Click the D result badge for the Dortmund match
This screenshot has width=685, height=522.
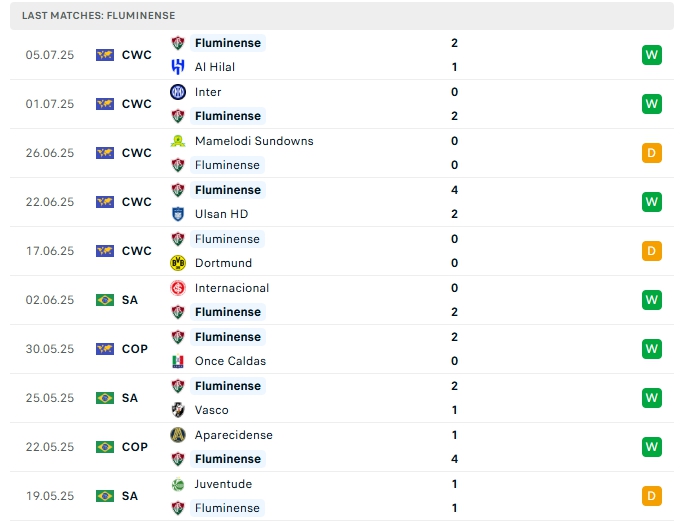652,251
